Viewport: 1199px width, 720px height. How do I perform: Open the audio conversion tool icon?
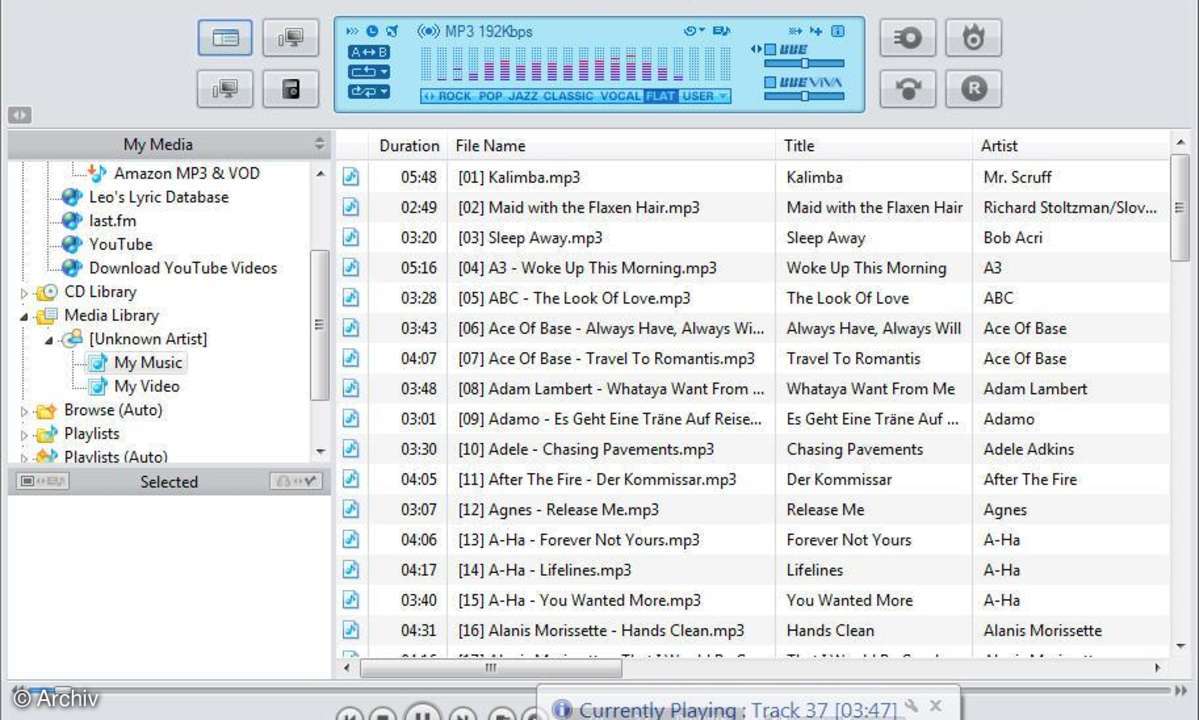coord(908,89)
